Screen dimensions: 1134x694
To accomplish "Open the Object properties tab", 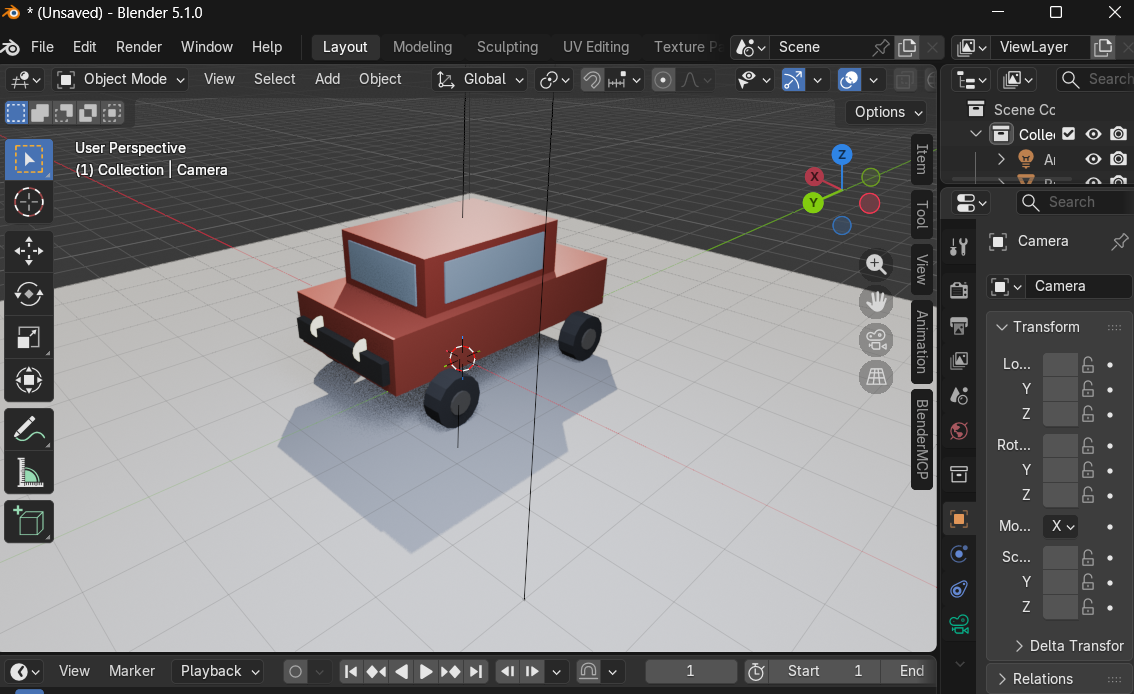I will coord(959,518).
